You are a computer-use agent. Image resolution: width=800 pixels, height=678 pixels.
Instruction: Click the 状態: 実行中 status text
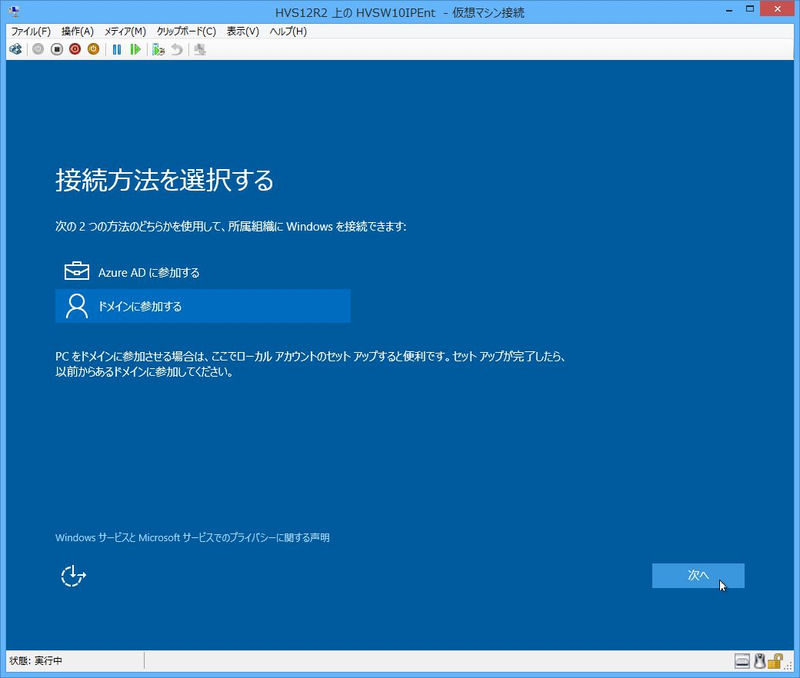(x=36, y=661)
